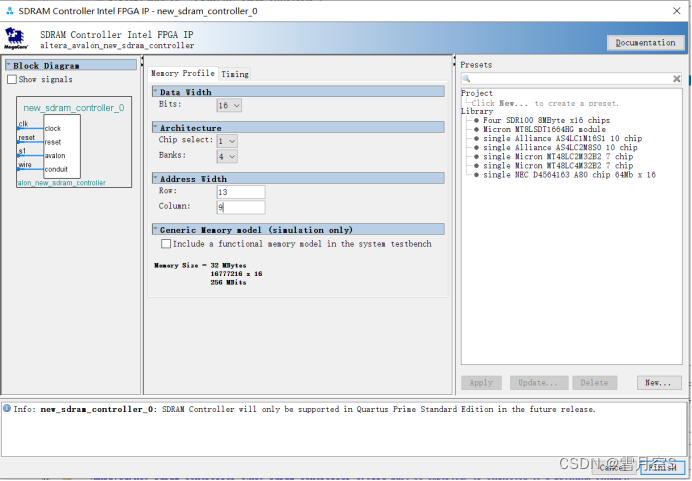
Task: Click the clk port in block diagram
Action: point(23,124)
